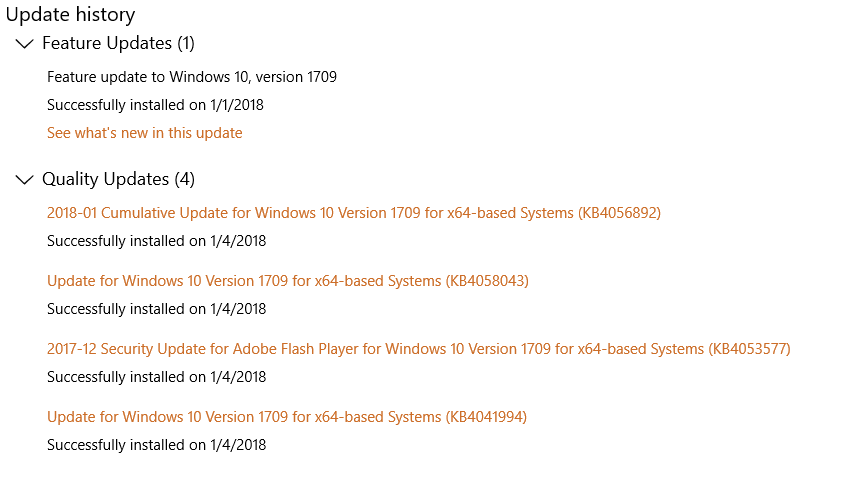Collapse the Feature Updates chevron
This screenshot has height=480, width=864.
pos(25,44)
